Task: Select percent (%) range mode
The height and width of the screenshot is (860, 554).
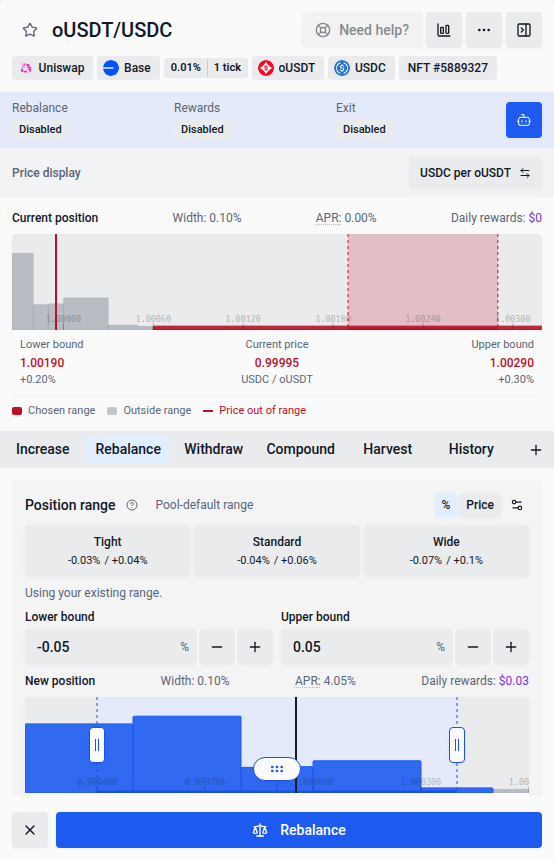Action: click(446, 505)
